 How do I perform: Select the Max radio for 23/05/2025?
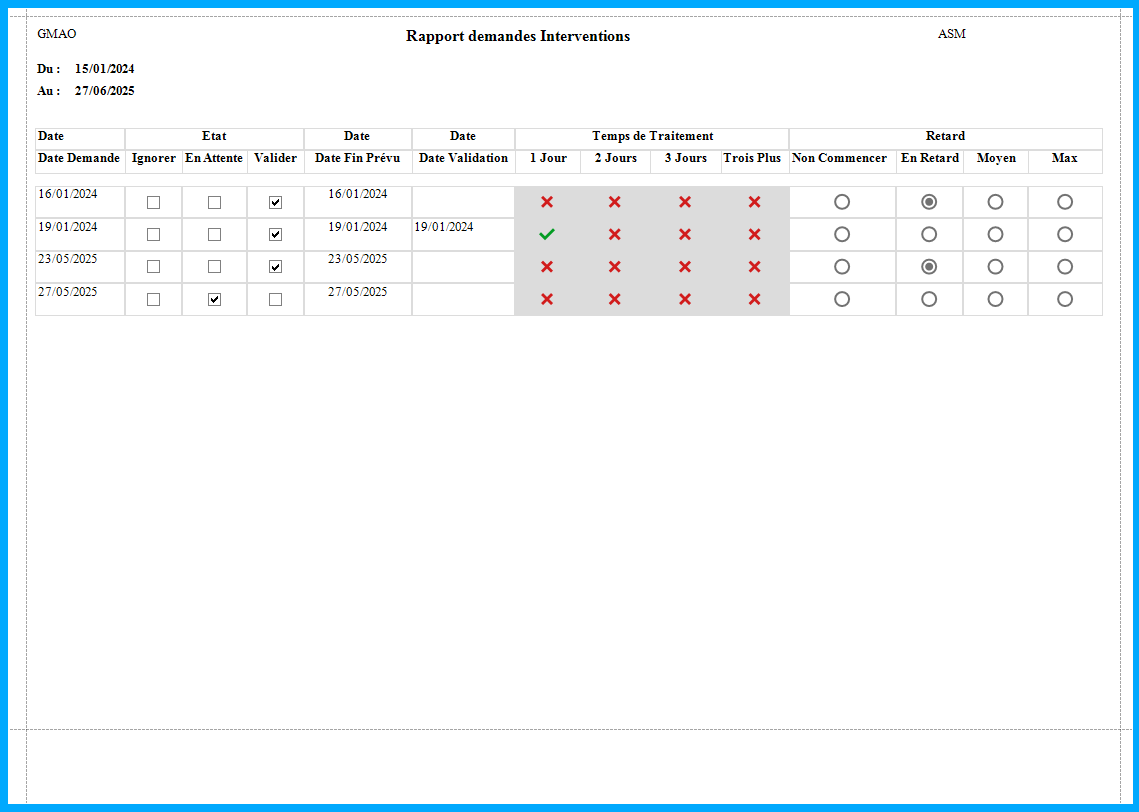click(1065, 267)
